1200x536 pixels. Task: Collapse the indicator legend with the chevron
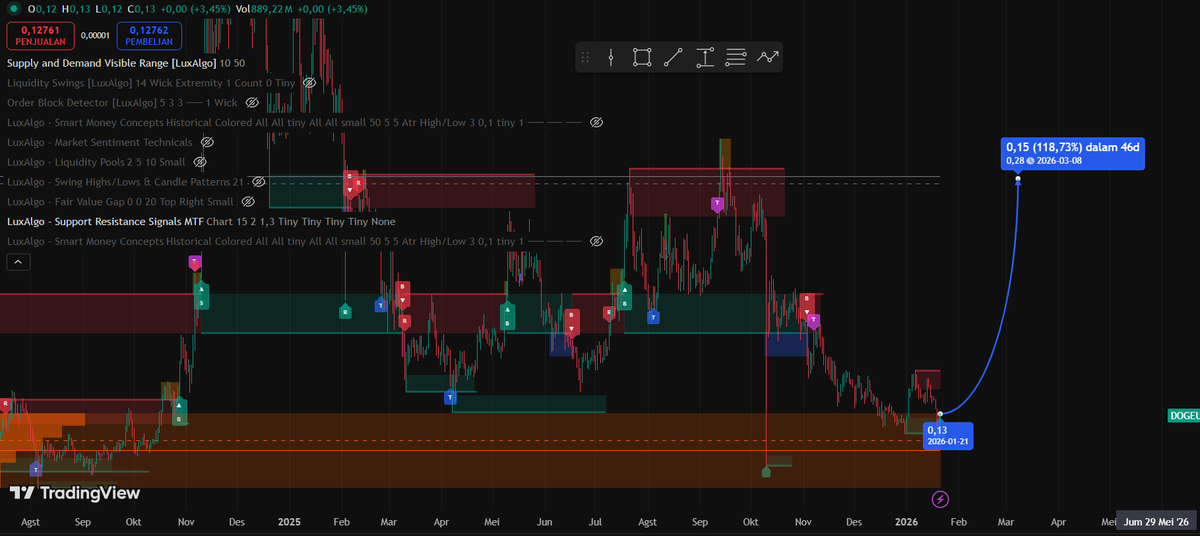pyautogui.click(x=18, y=262)
